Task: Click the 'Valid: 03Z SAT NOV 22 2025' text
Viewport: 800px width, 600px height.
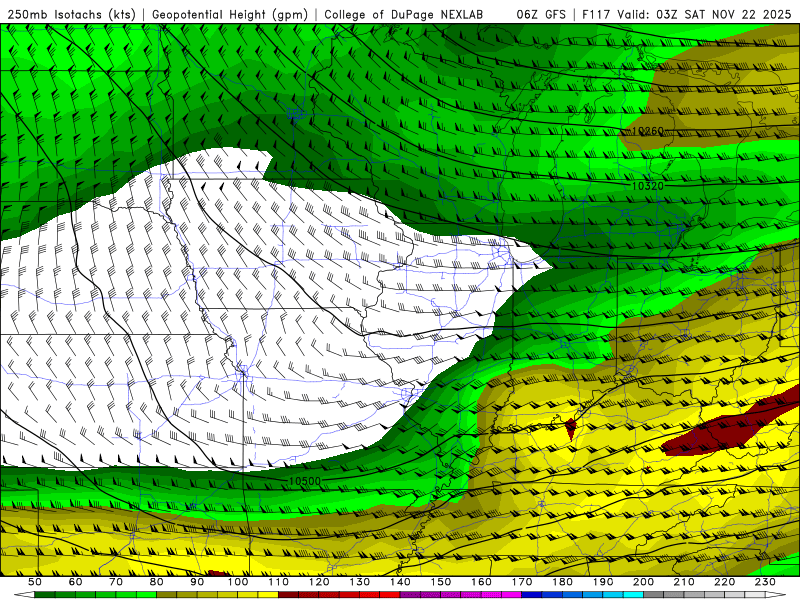Action: coord(707,15)
